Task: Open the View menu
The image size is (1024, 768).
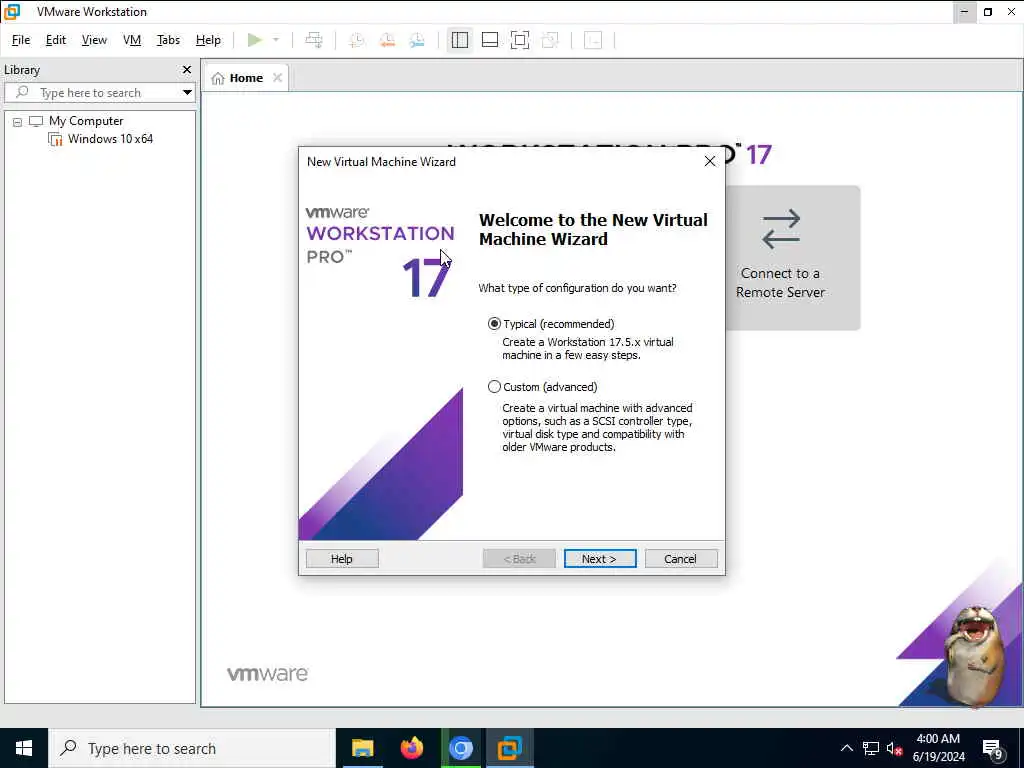Action: 94,40
